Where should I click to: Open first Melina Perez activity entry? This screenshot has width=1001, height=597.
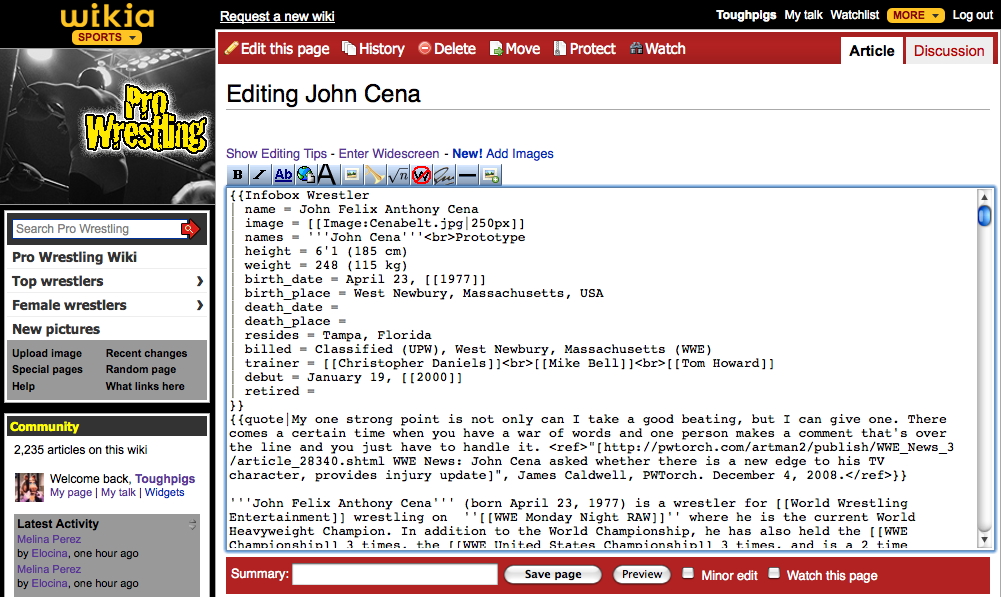pyautogui.click(x=49, y=539)
